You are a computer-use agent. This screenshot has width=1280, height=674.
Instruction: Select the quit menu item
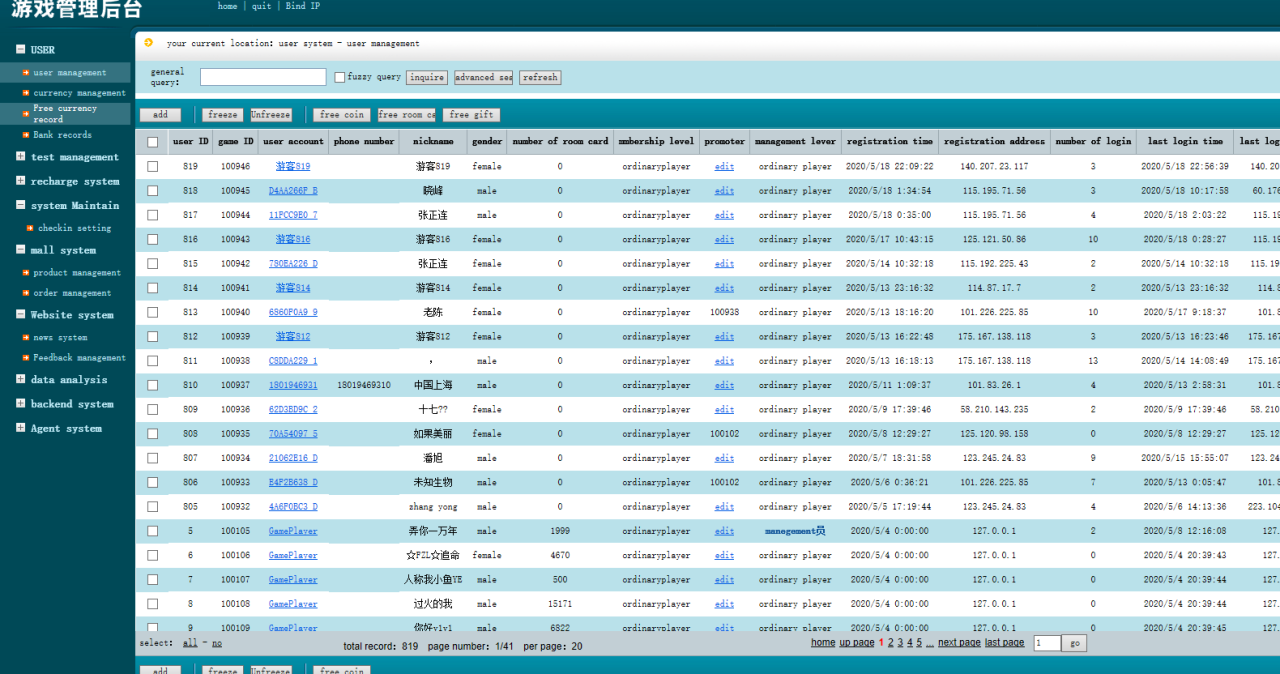[261, 6]
